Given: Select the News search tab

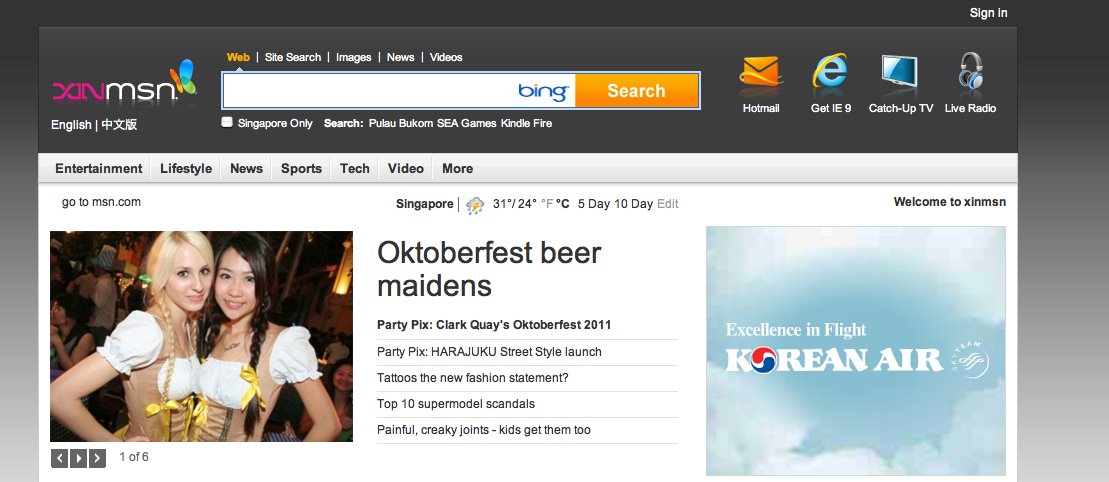Looking at the screenshot, I should [x=400, y=57].
